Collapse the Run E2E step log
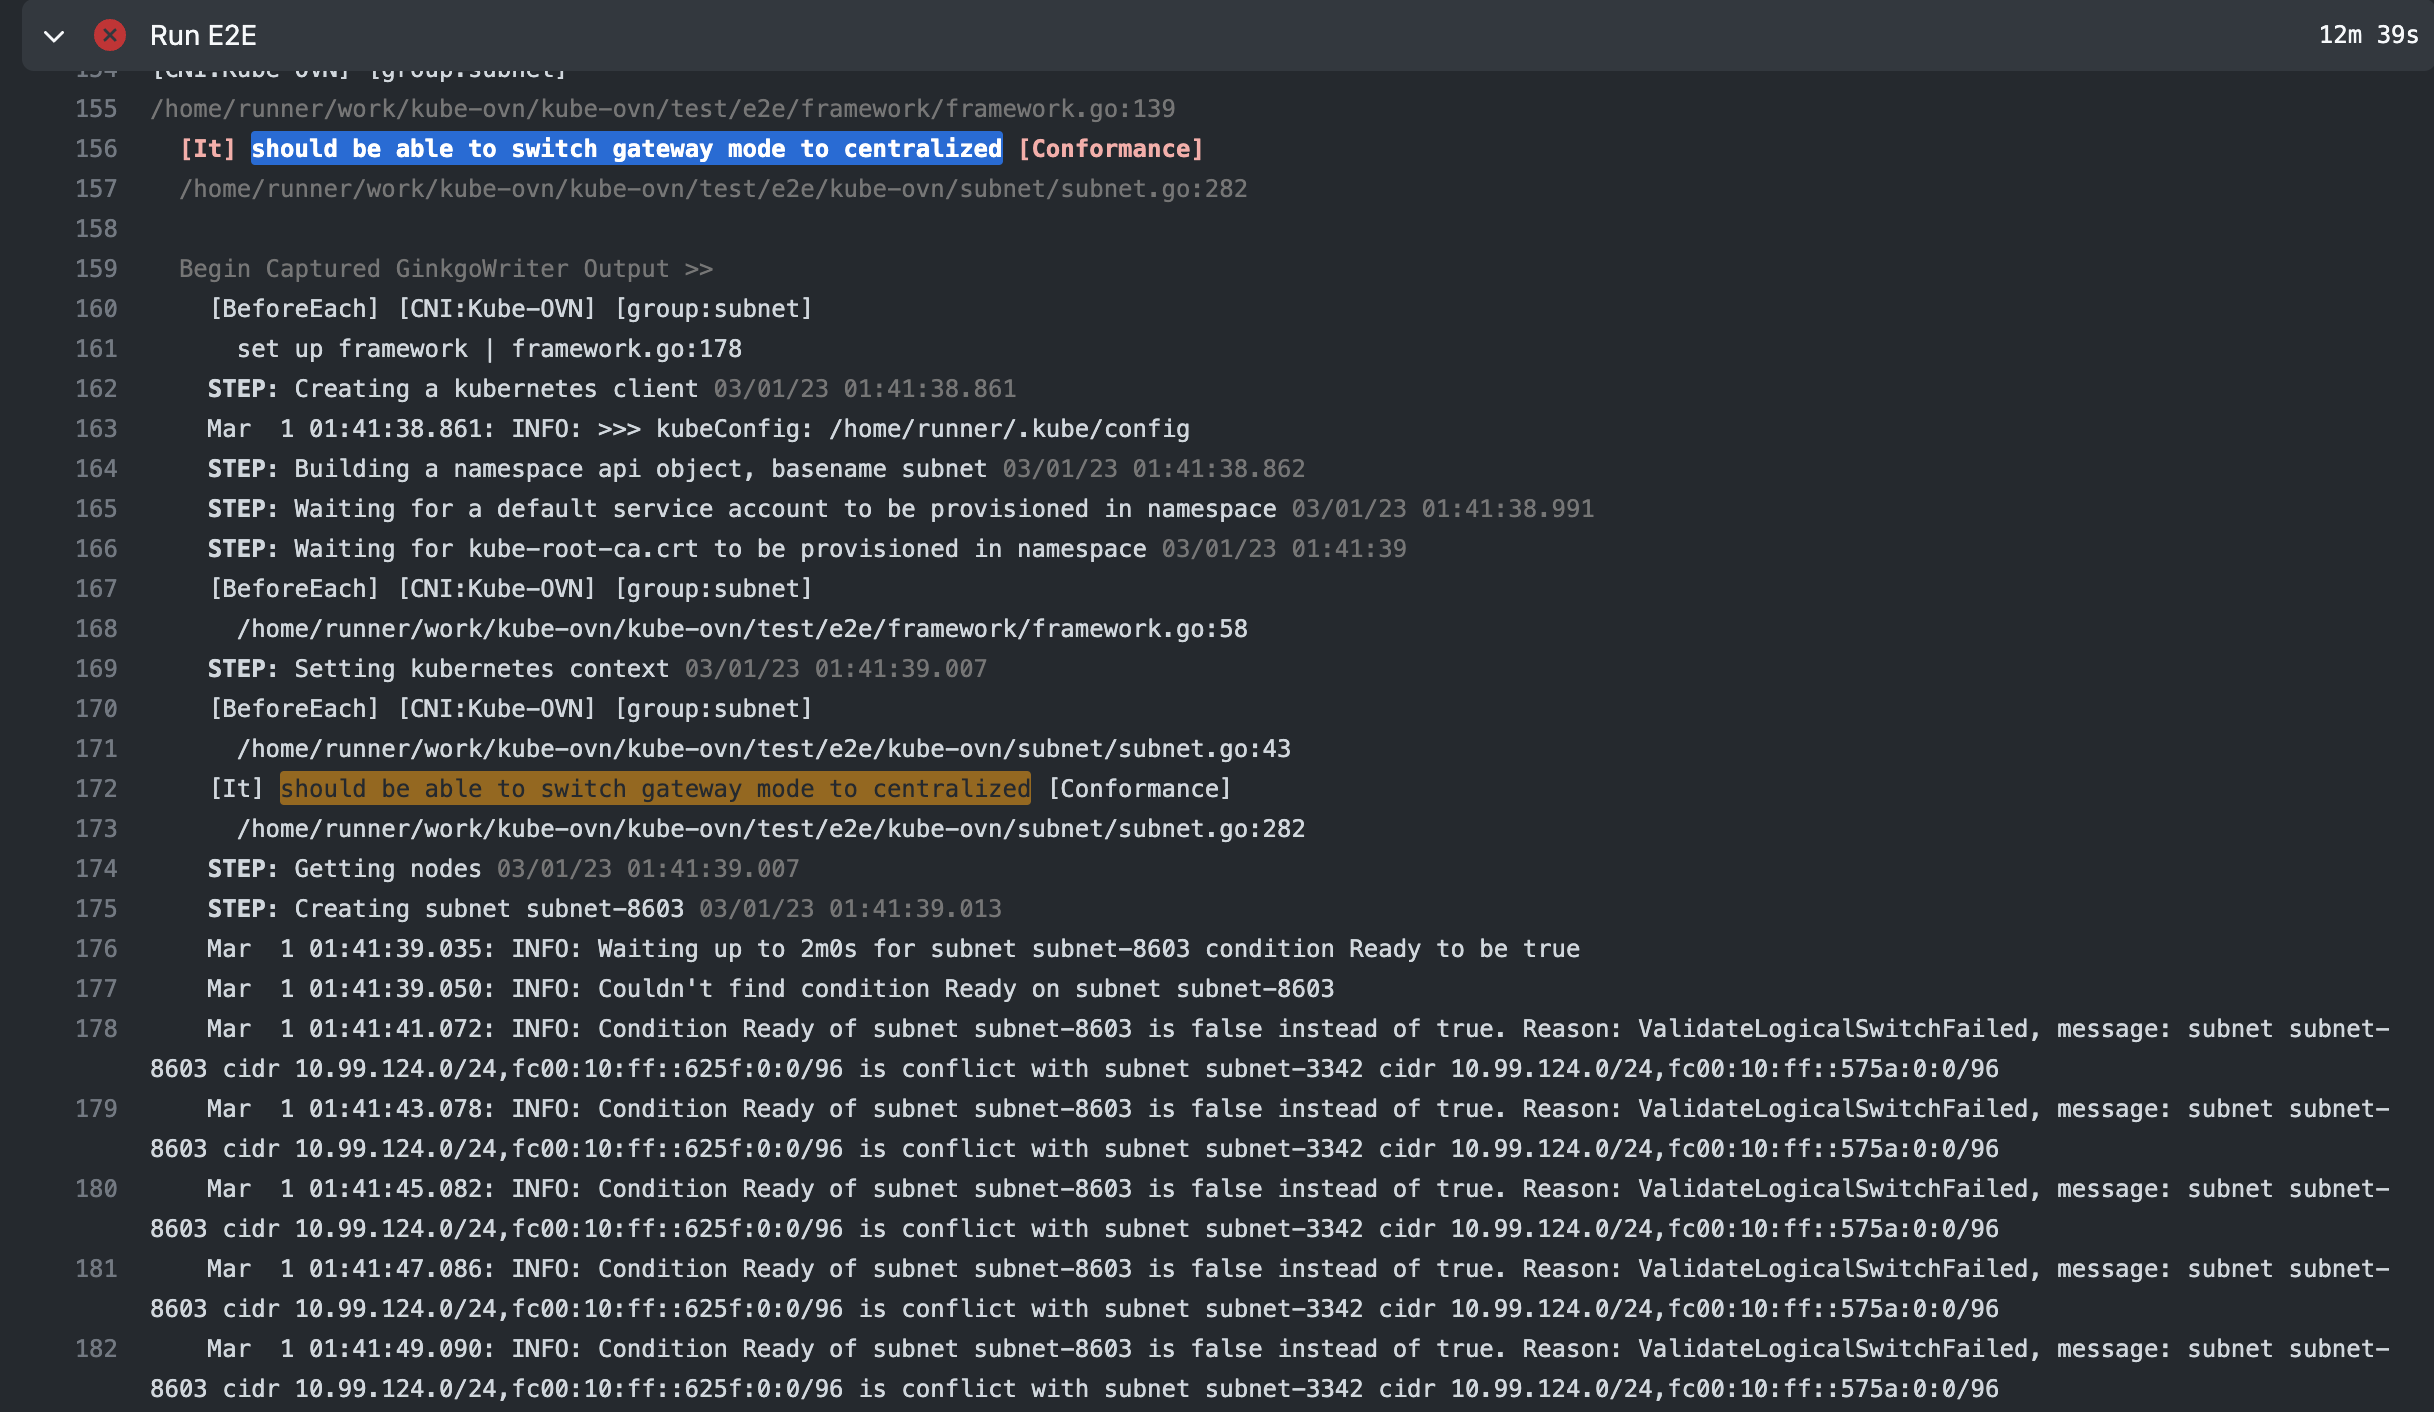 tap(55, 36)
